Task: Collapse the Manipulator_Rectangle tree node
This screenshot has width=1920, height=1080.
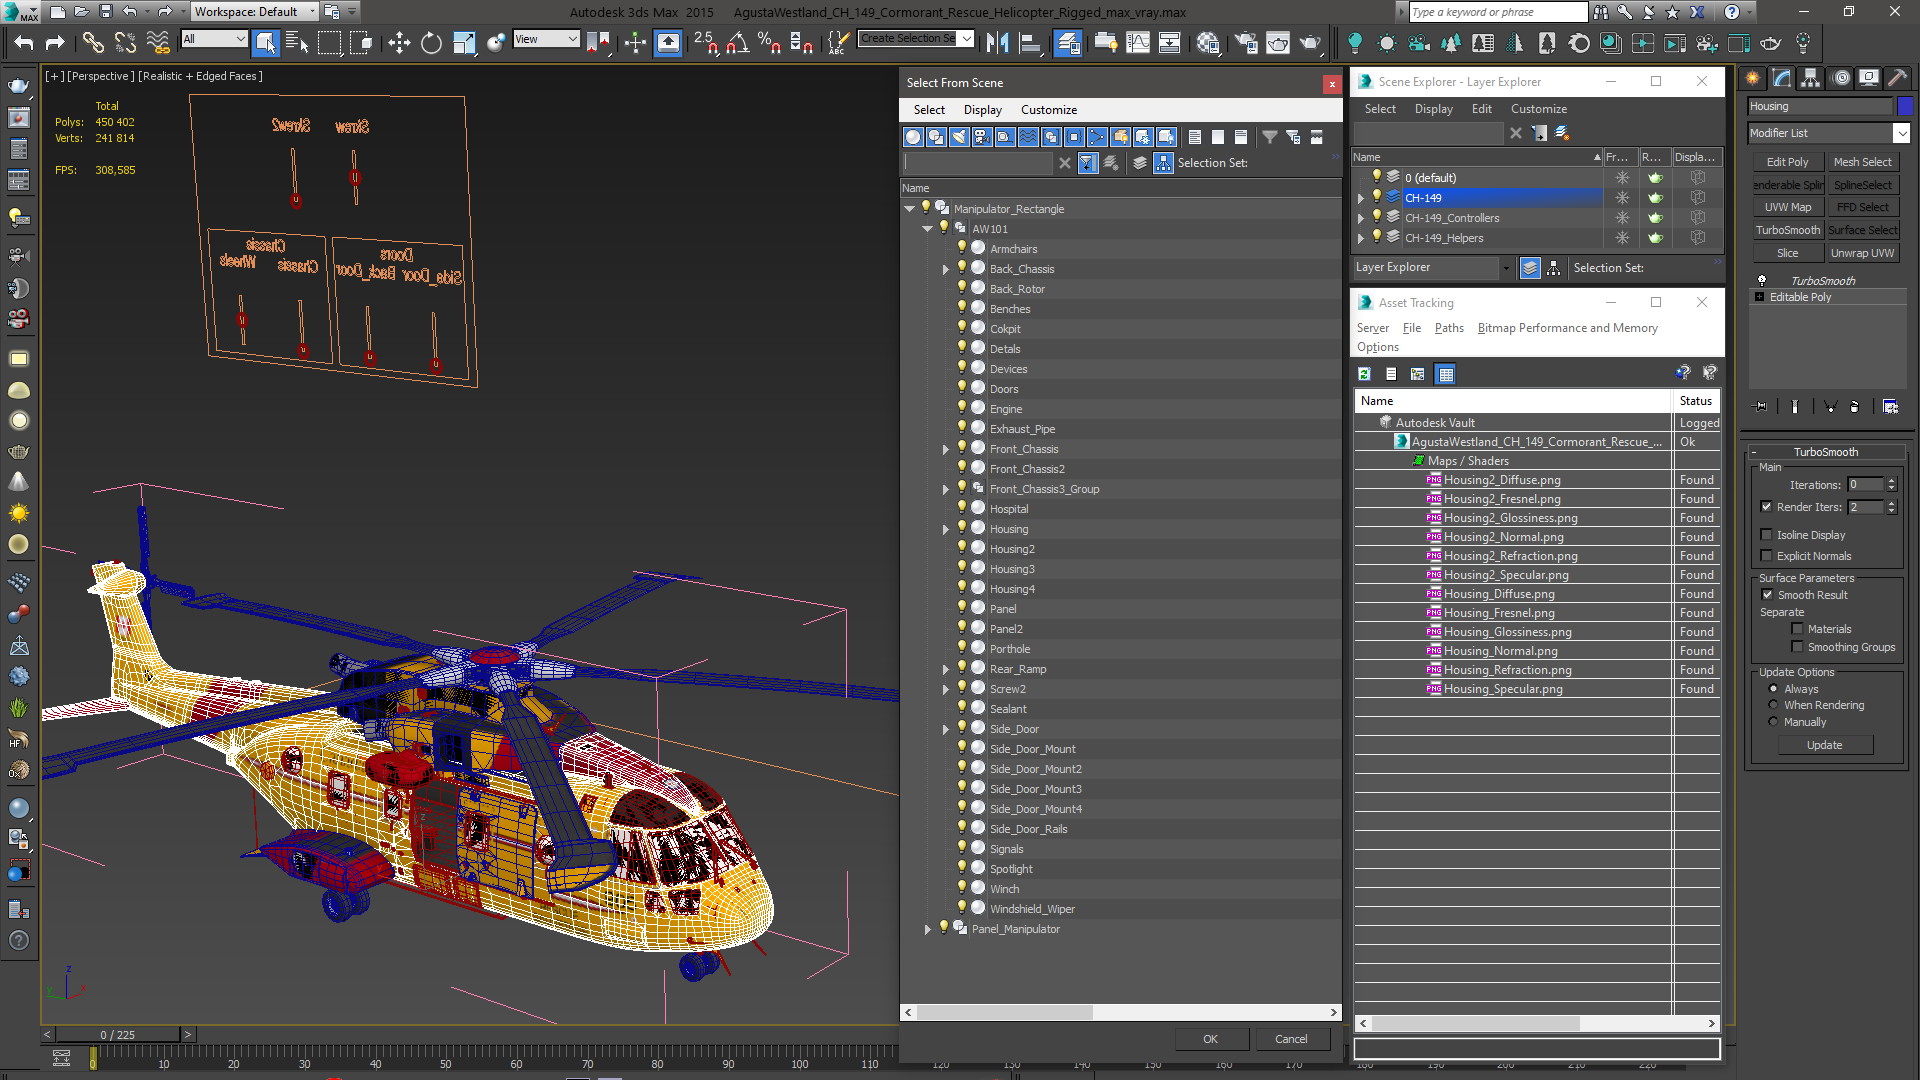Action: tap(909, 209)
